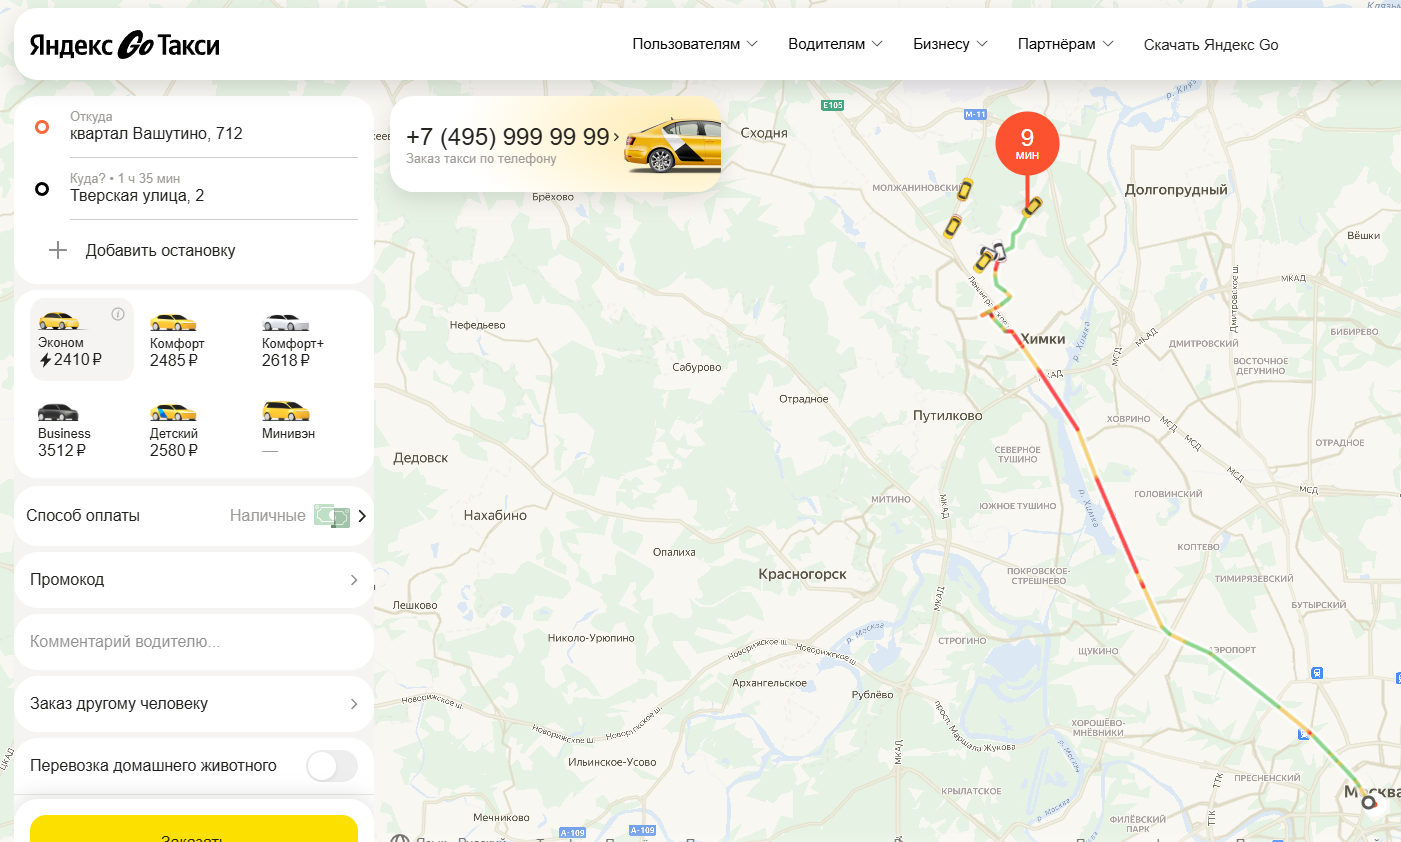Click the Красногорск label on the map
The height and width of the screenshot is (842, 1401).
point(802,574)
